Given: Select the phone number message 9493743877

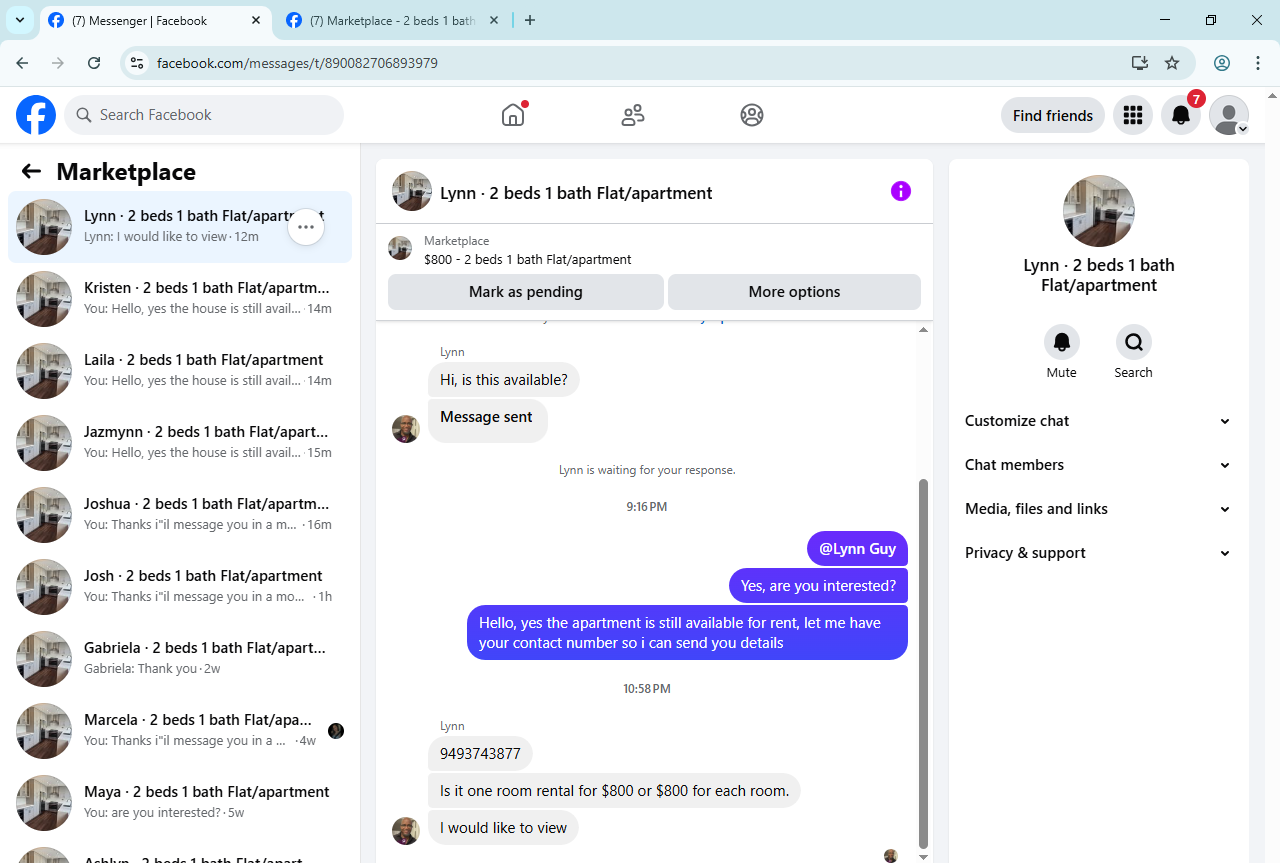Looking at the screenshot, I should tap(480, 754).
